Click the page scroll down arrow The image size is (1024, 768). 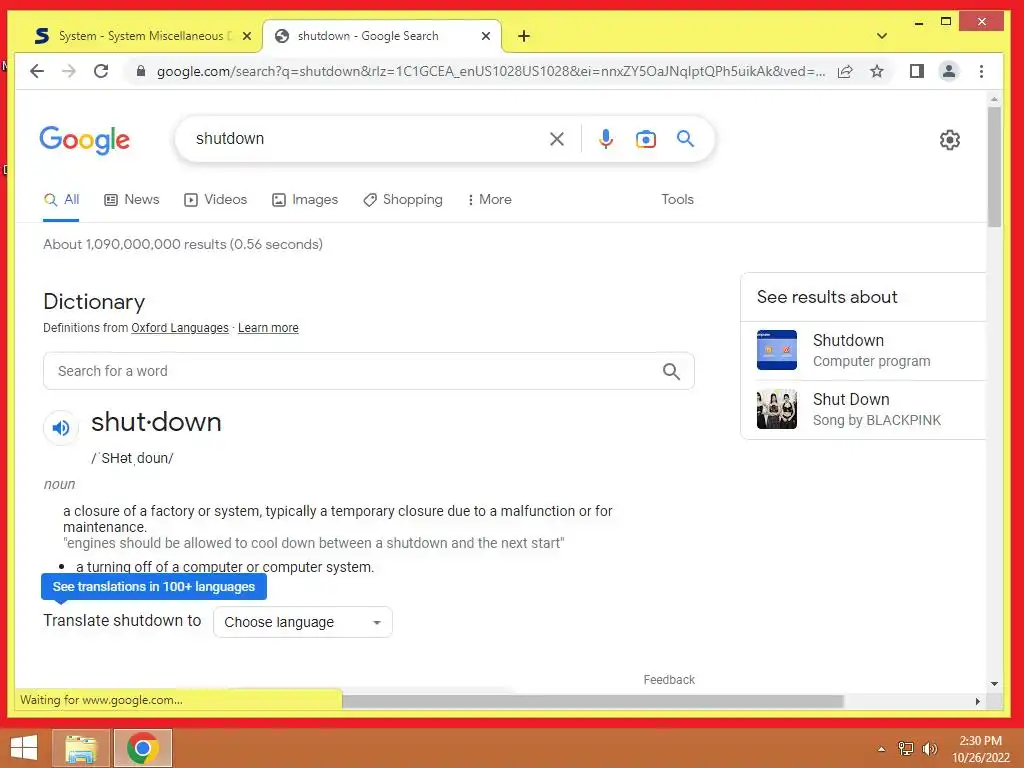(994, 684)
